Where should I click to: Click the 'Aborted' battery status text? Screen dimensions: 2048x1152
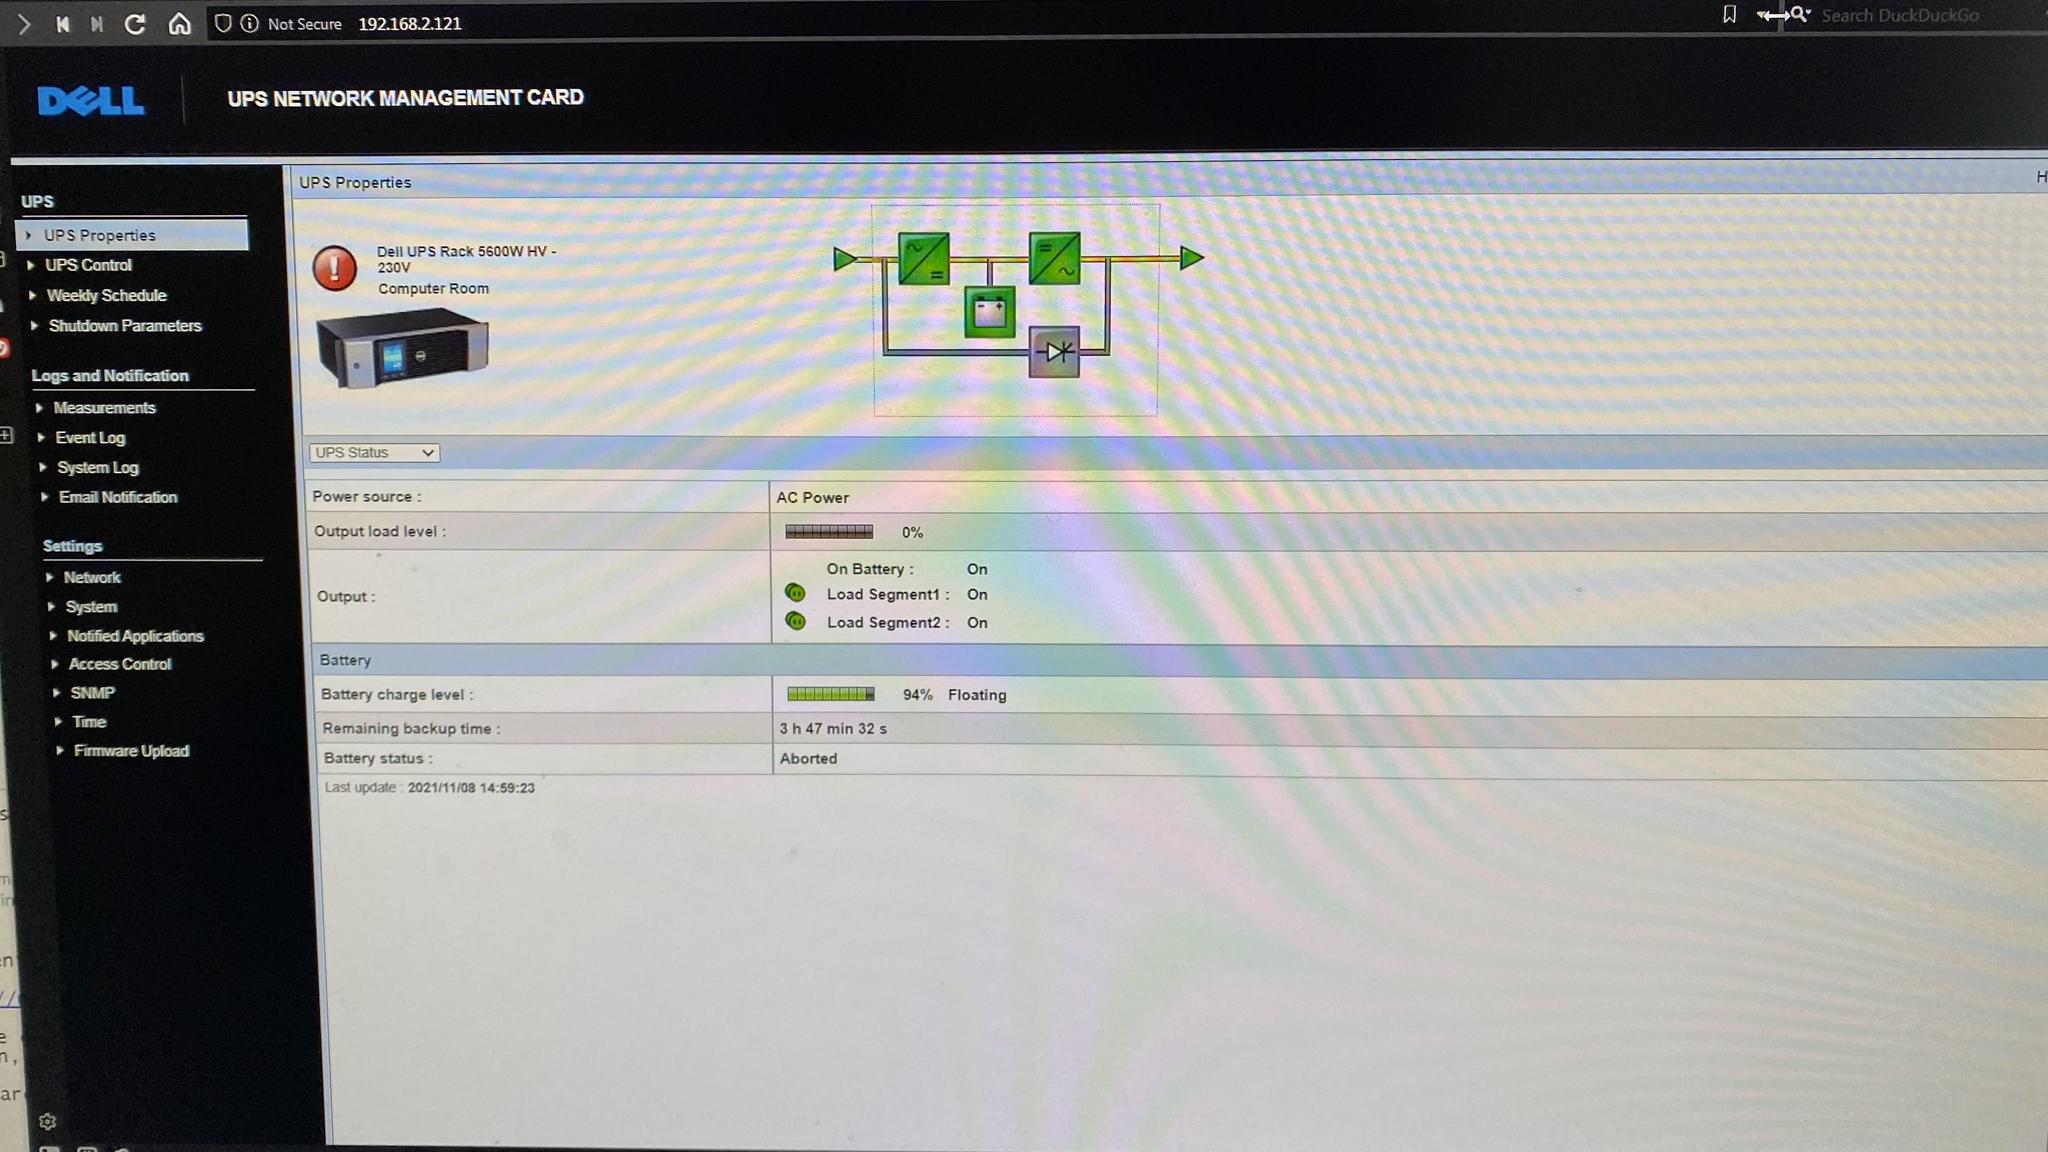808,758
